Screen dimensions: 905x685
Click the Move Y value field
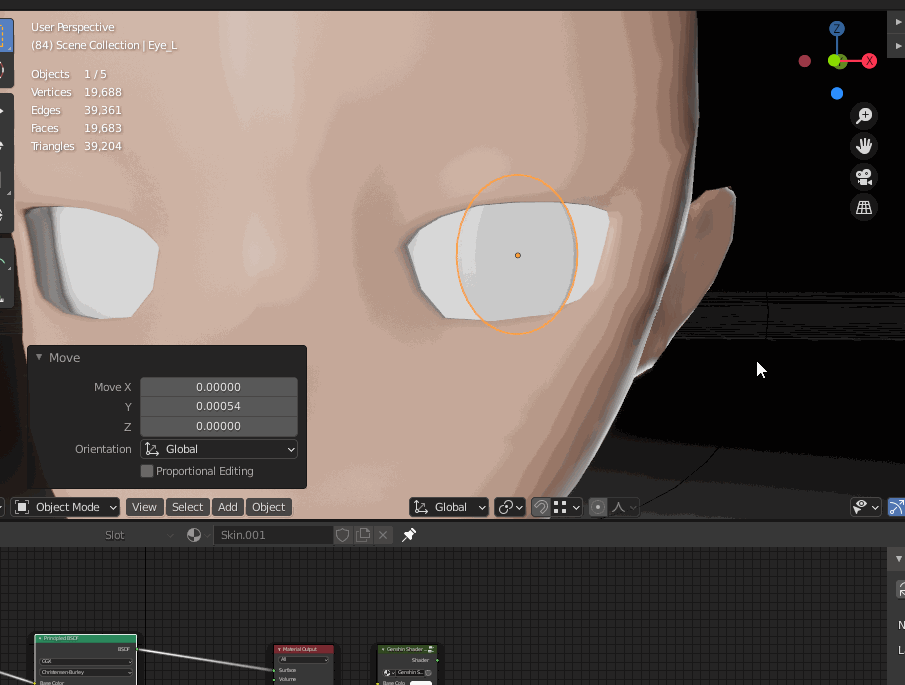pos(218,407)
